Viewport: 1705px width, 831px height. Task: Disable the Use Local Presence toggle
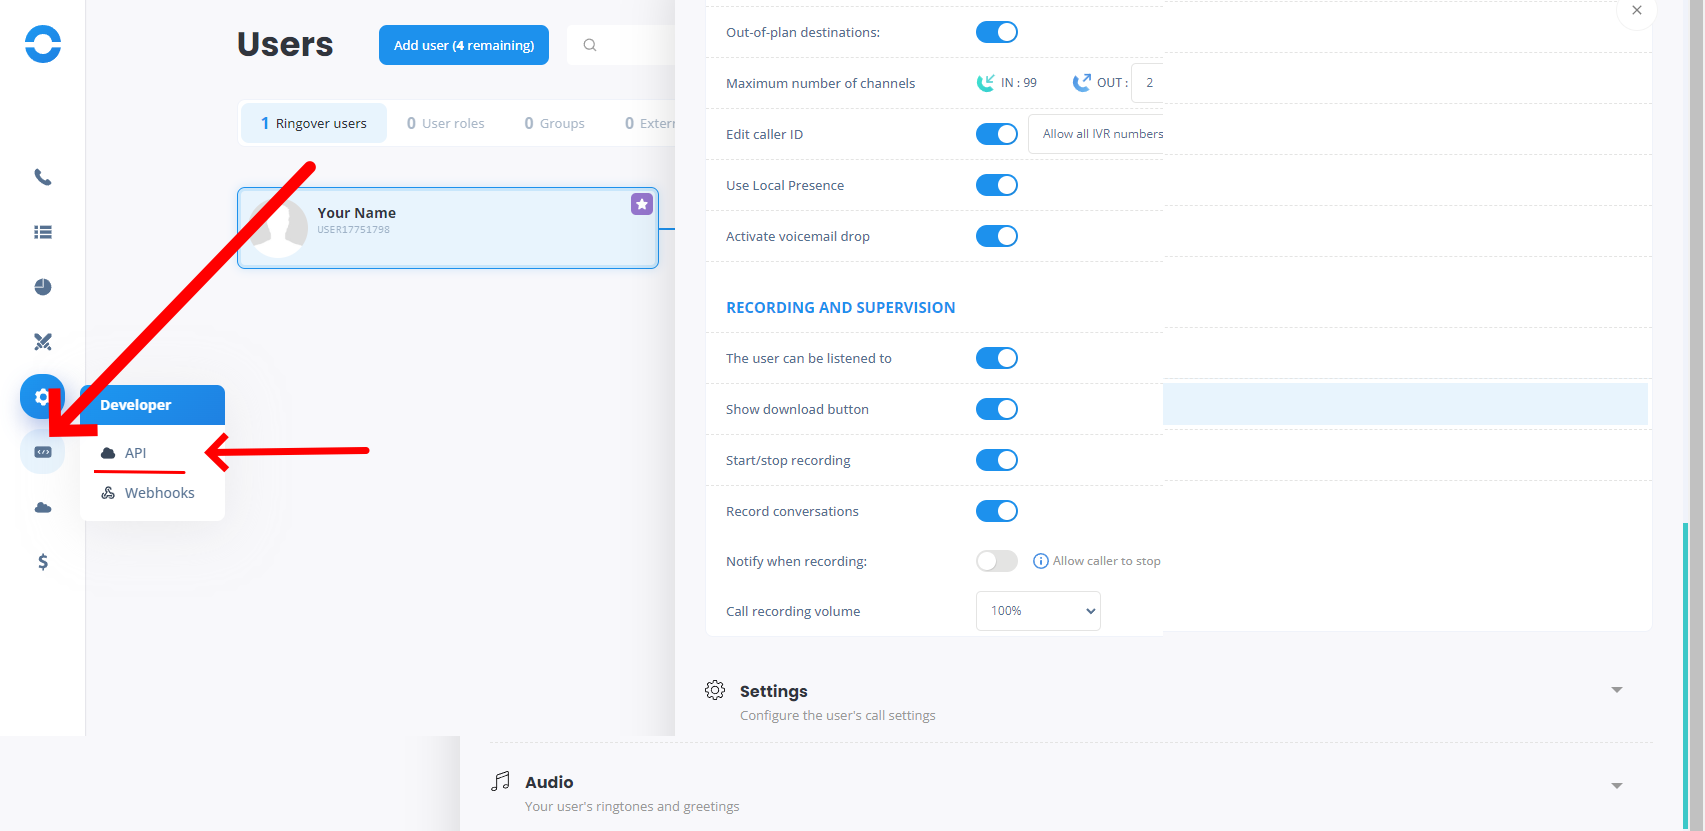pyautogui.click(x=996, y=185)
